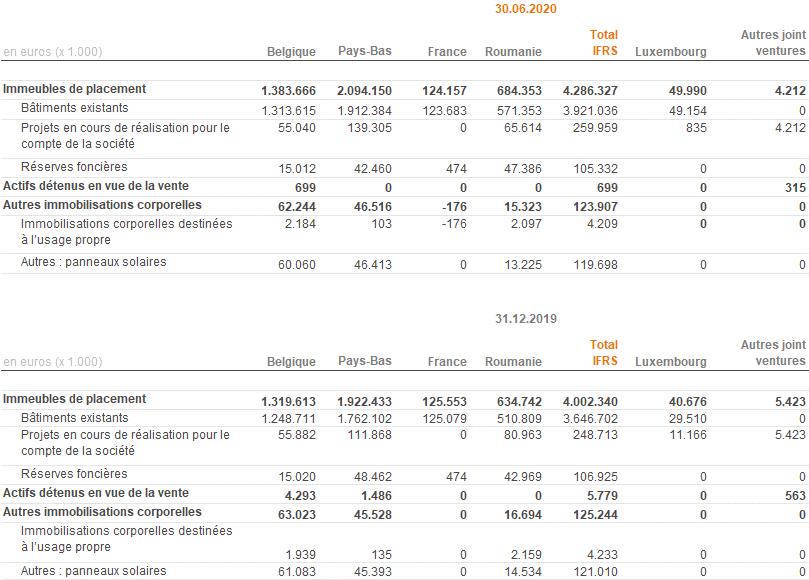Select the value 61.083

pyautogui.click(x=297, y=572)
